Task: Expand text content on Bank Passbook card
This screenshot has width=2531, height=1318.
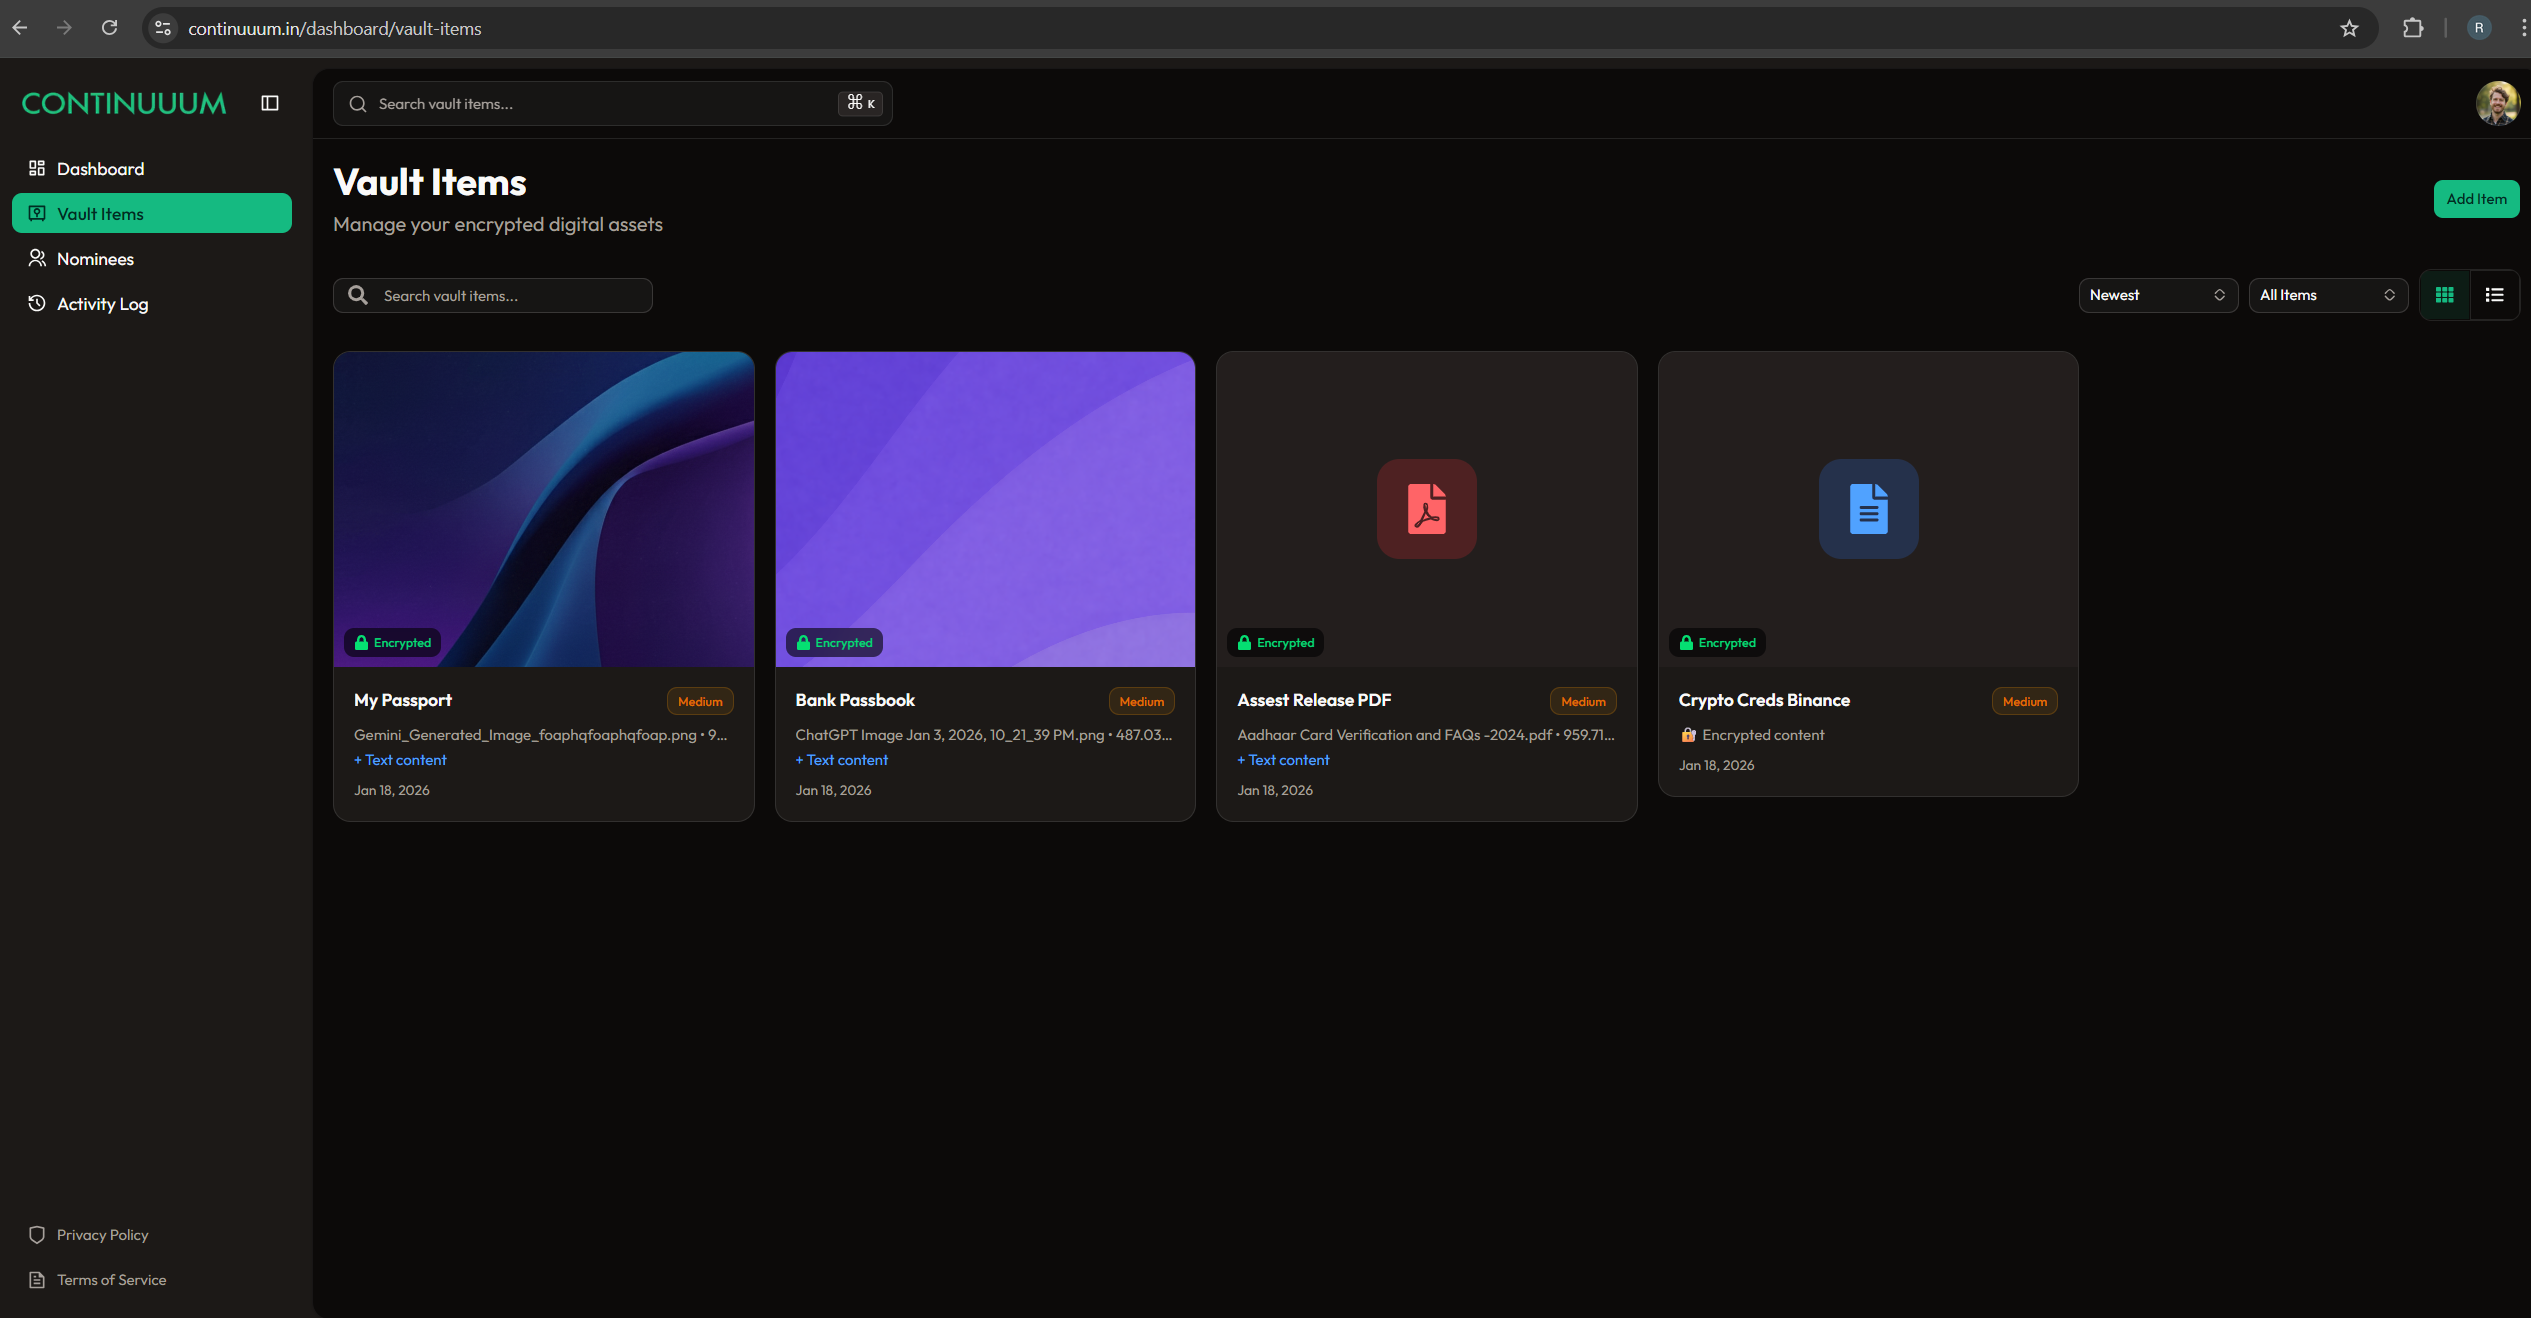Action: [x=841, y=760]
